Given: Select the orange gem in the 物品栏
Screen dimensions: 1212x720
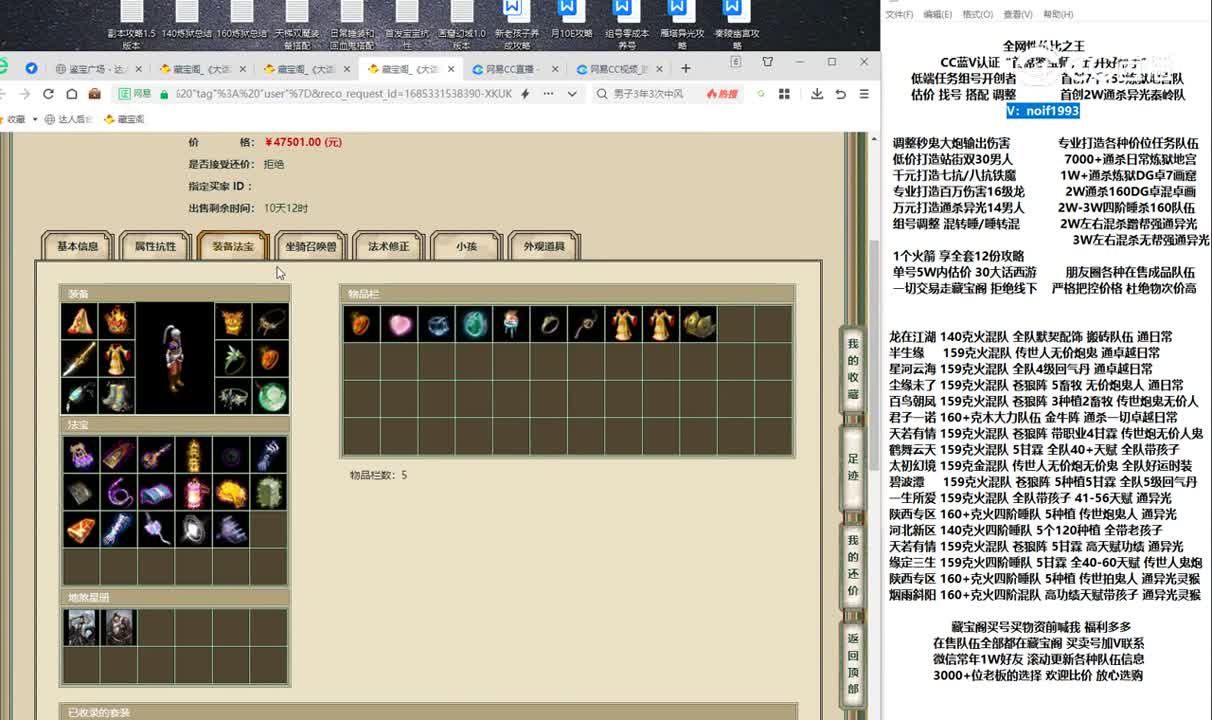Looking at the screenshot, I should 360,323.
